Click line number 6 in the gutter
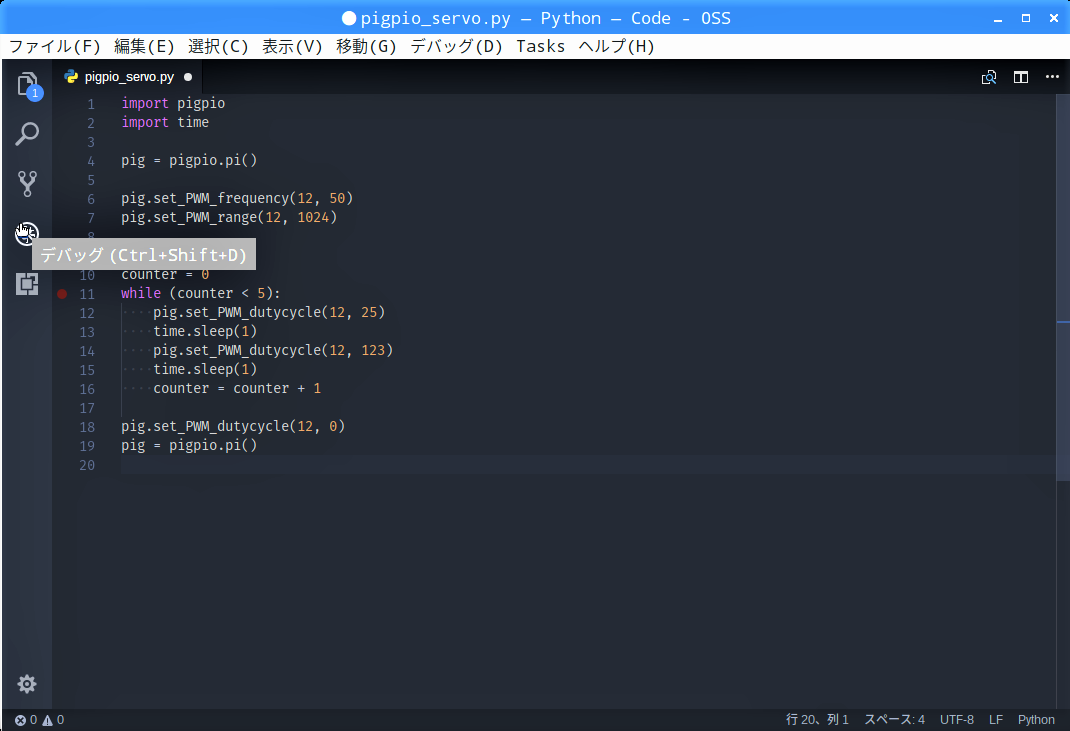The height and width of the screenshot is (731, 1070). 91,199
